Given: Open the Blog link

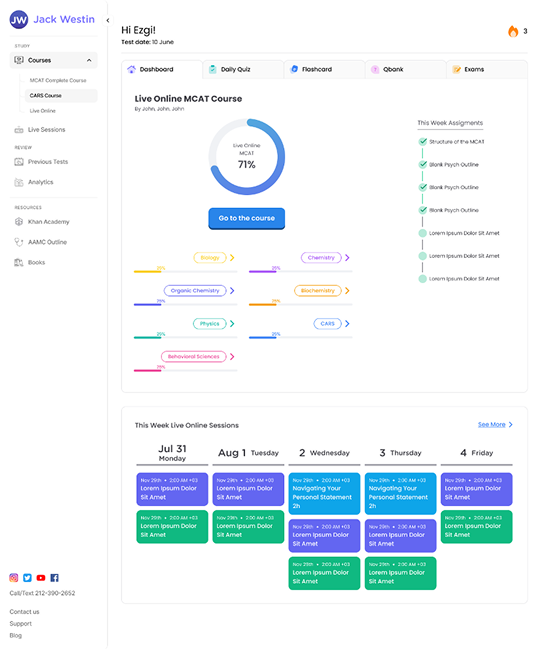Looking at the screenshot, I should tap(16, 635).
